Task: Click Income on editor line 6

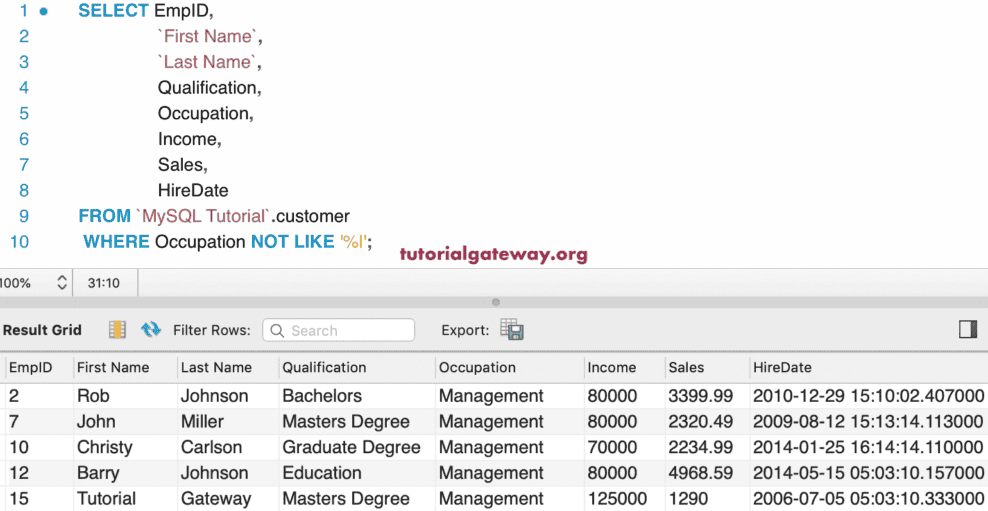Action: pyautogui.click(x=187, y=139)
